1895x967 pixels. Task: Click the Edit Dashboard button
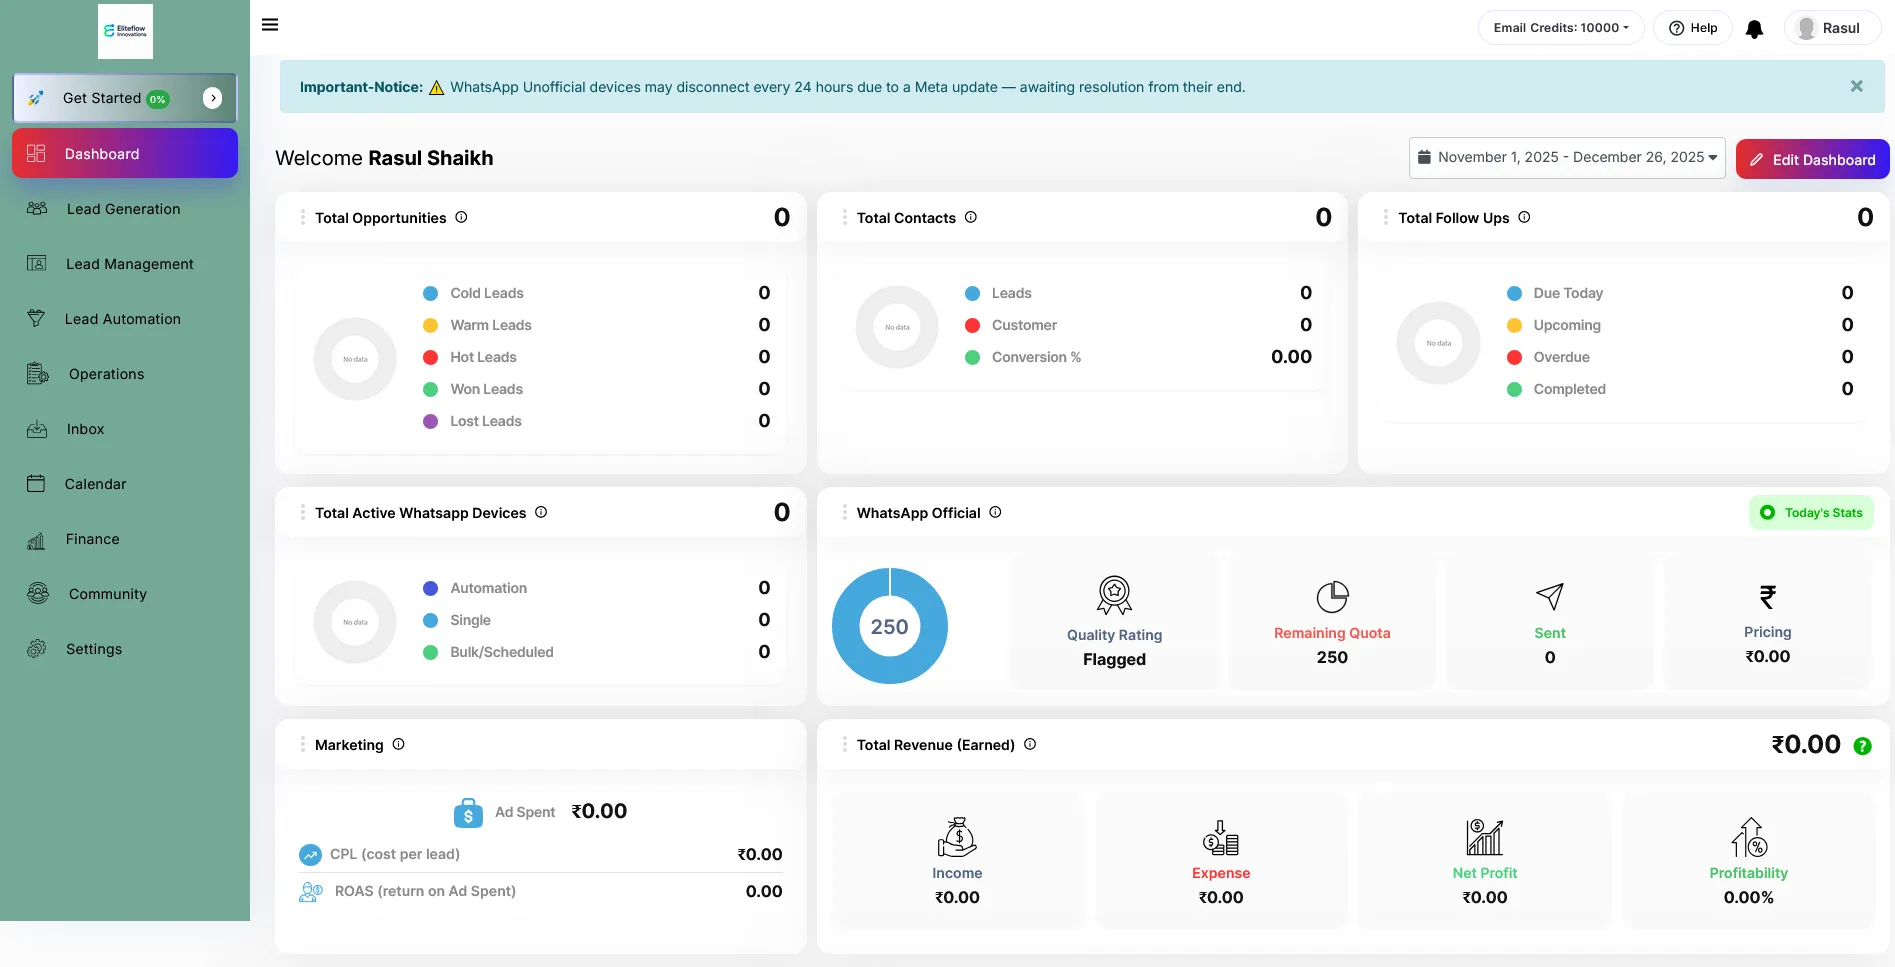pos(1812,160)
